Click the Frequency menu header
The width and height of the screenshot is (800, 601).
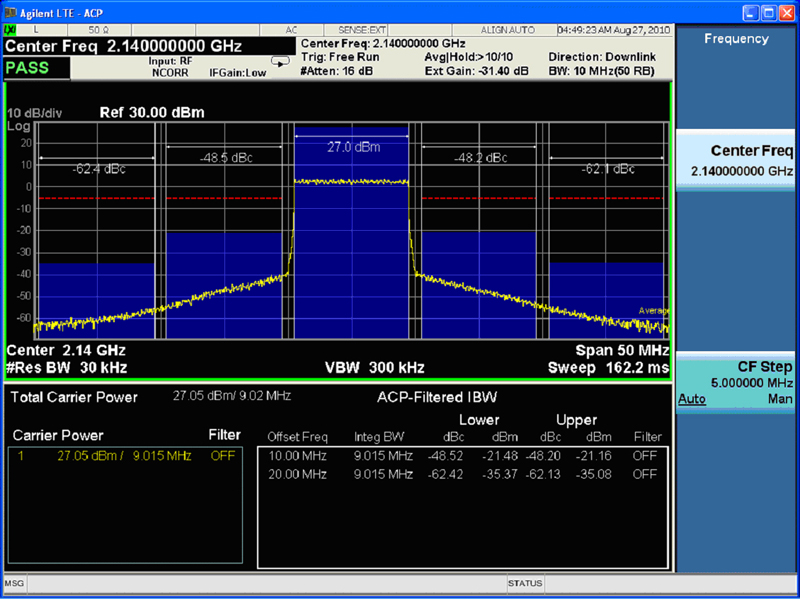pos(736,39)
